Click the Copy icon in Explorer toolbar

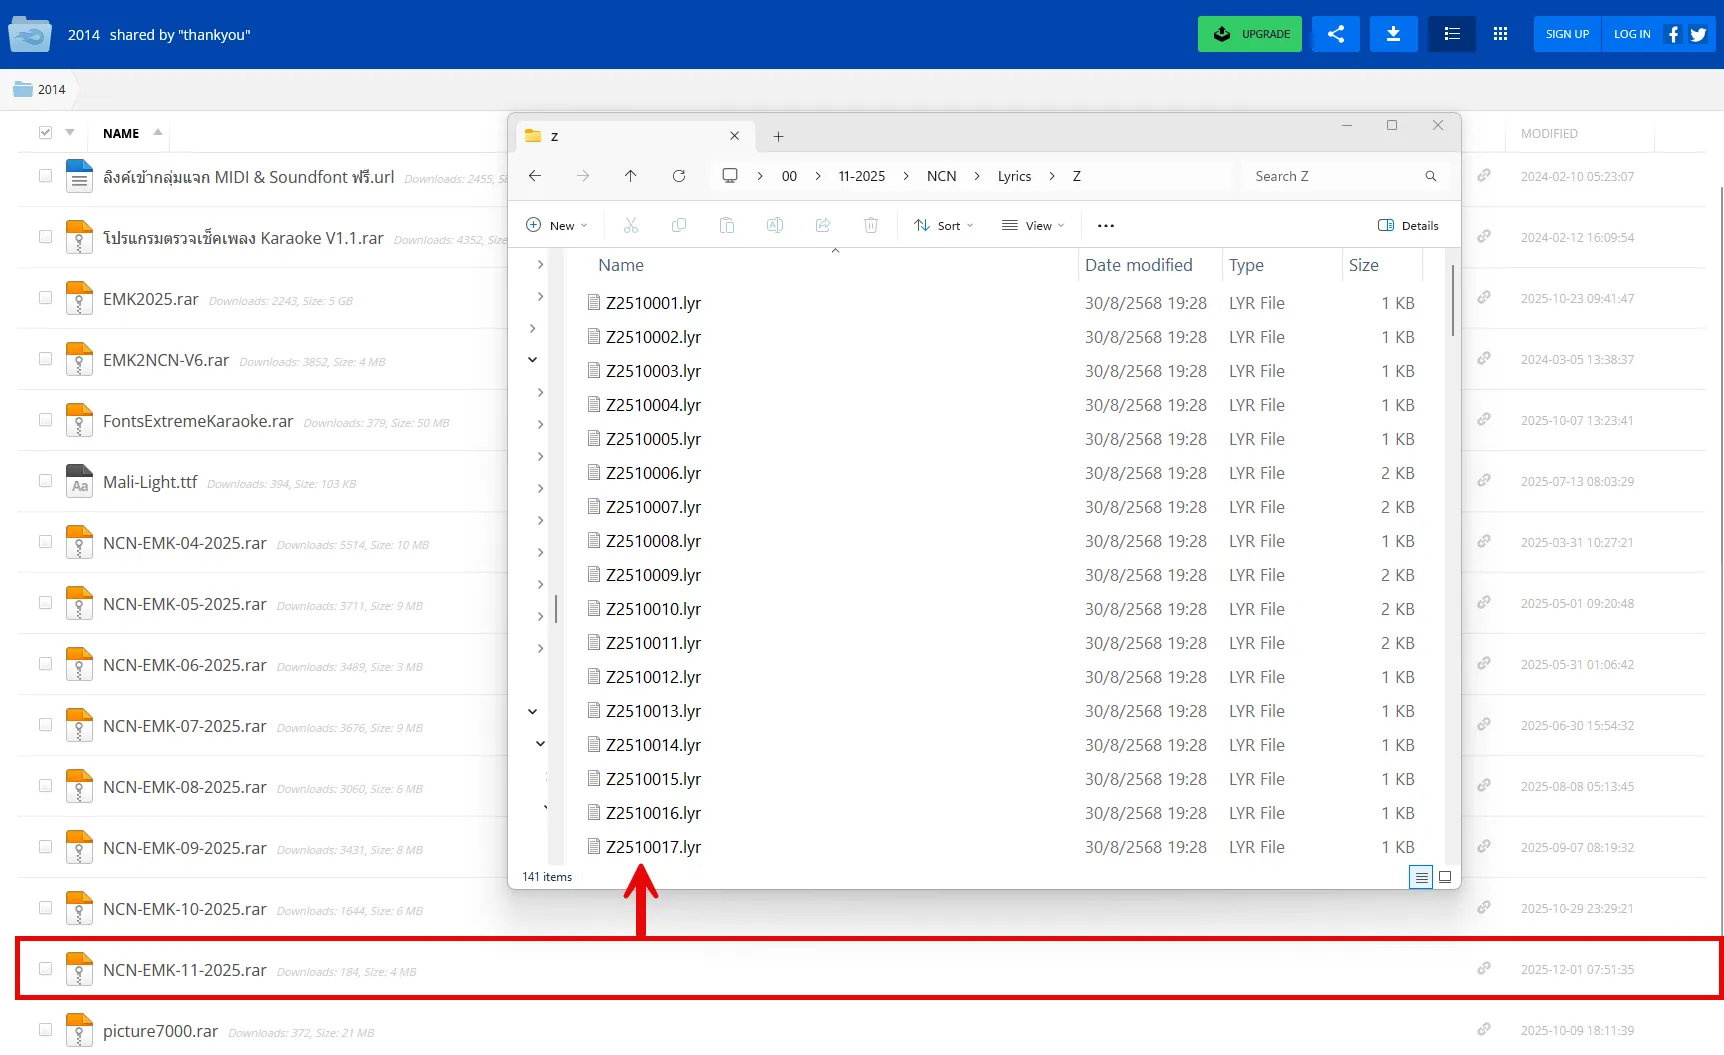tap(679, 225)
